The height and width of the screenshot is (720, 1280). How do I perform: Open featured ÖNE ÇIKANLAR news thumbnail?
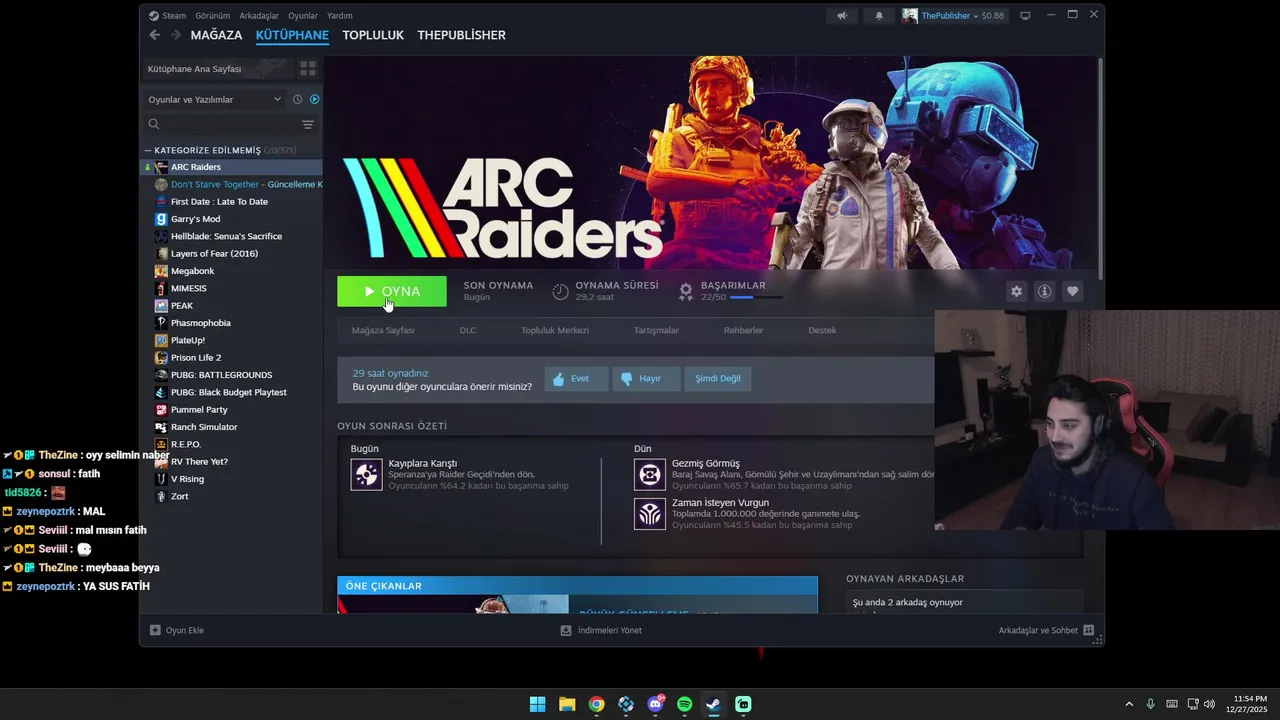[454, 604]
